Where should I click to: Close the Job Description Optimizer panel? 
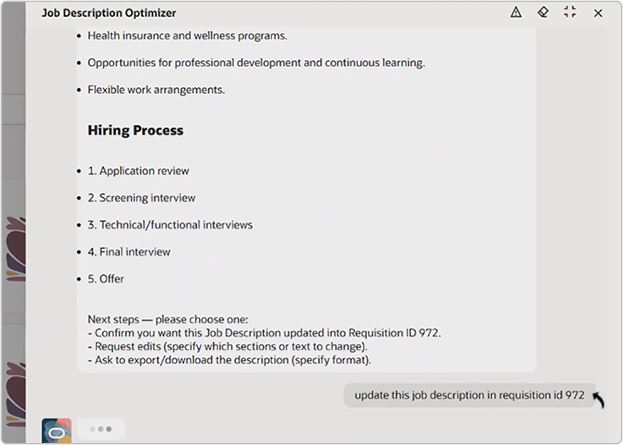pos(598,13)
